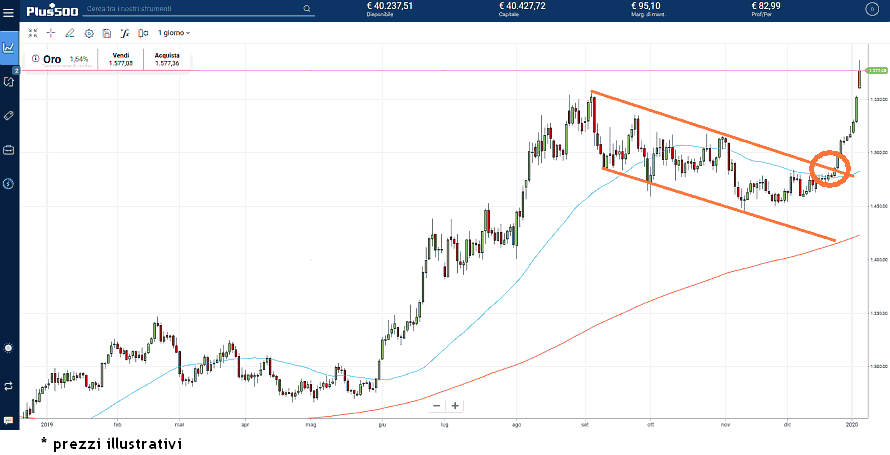The image size is (890, 455).
Task: Zoom out chart with minus button
Action: point(437,405)
